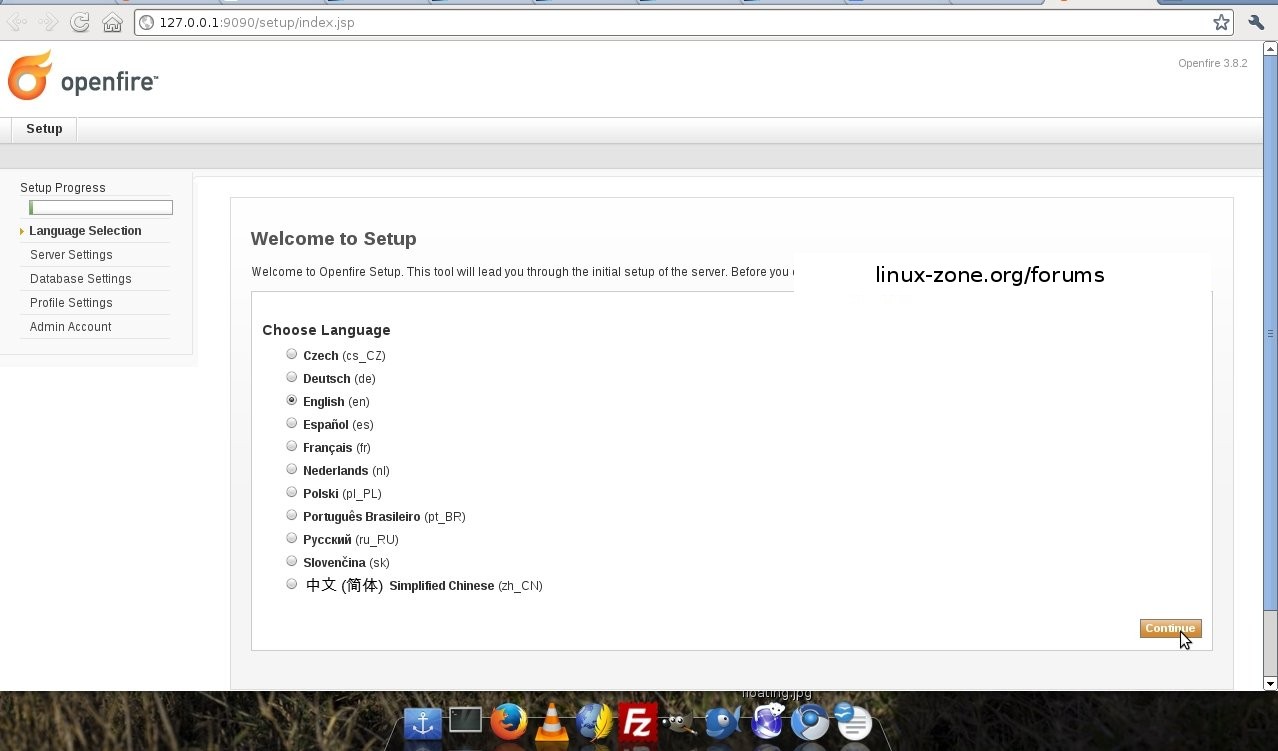The image size is (1278, 751).
Task: Launch Firefox from the dock
Action: tap(509, 720)
